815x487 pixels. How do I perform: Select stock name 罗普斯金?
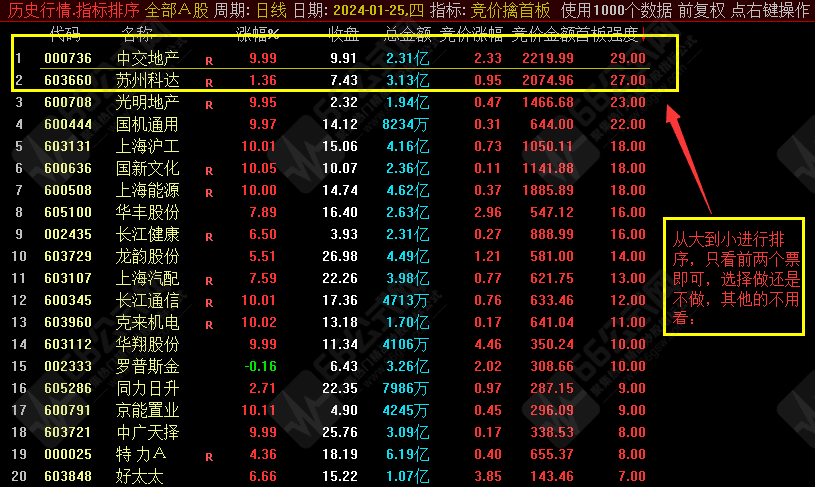(x=148, y=366)
